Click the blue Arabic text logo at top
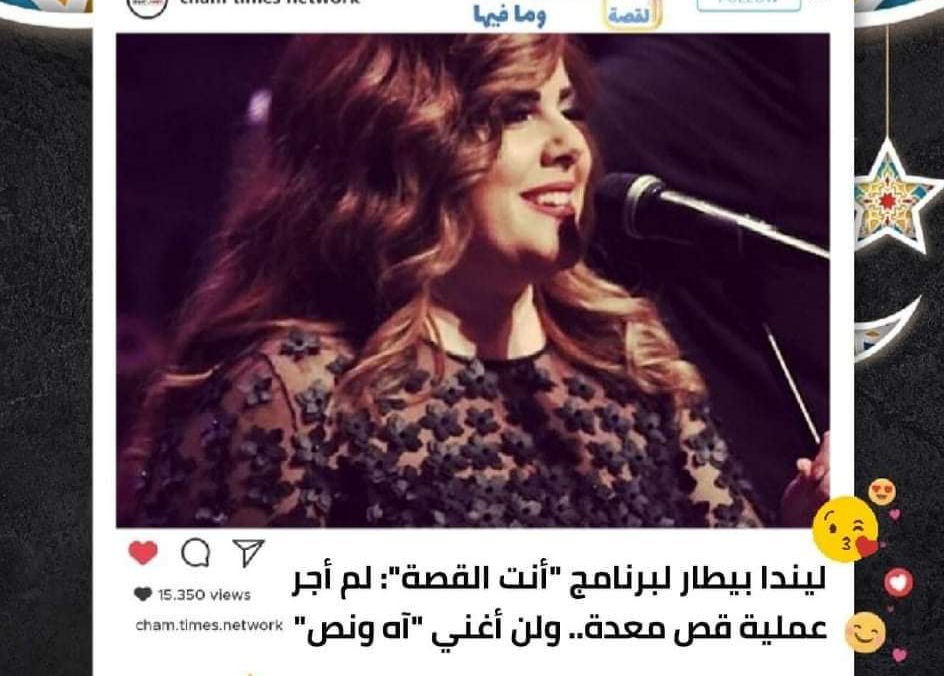The height and width of the screenshot is (676, 944). coord(509,14)
